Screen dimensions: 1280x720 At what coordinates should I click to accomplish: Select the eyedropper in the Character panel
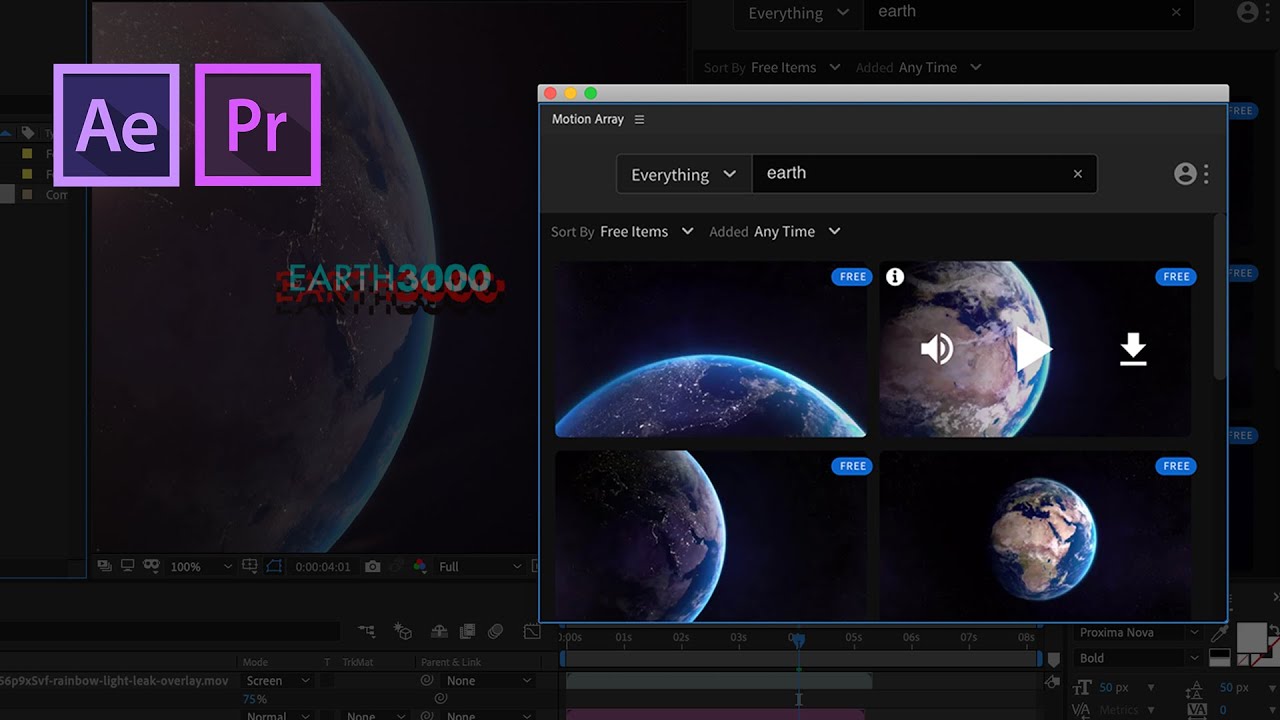tap(1218, 633)
